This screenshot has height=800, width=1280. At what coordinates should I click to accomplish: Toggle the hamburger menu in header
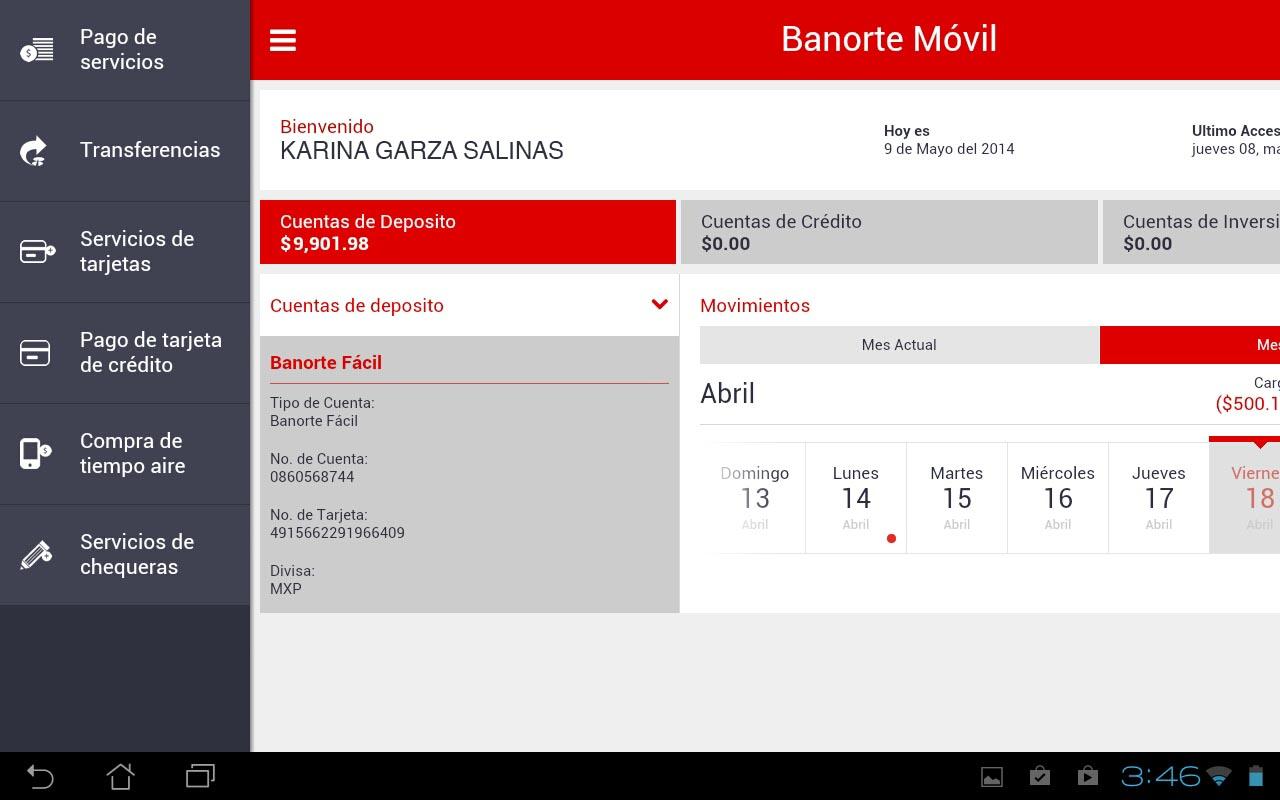pyautogui.click(x=283, y=40)
